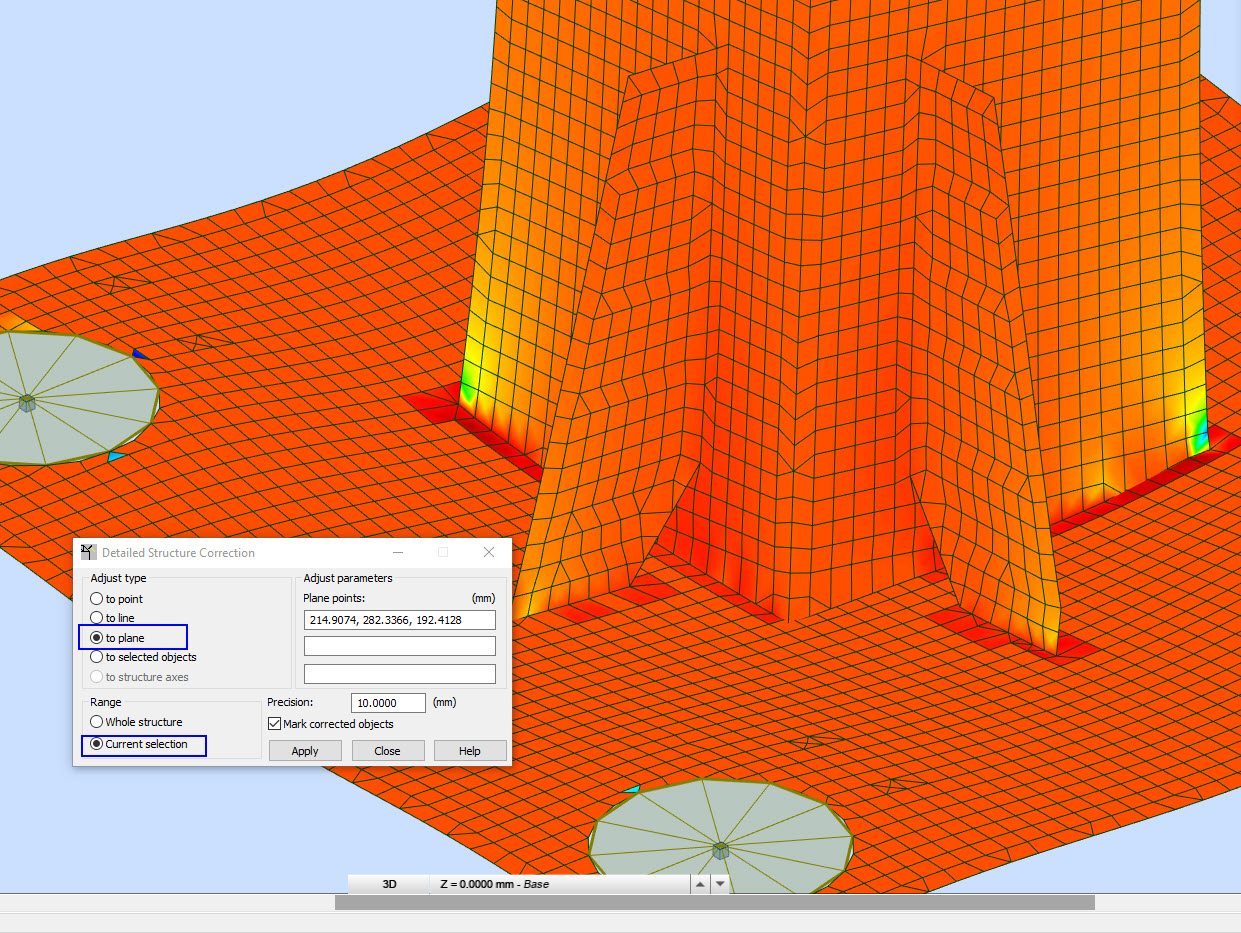This screenshot has width=1241, height=933.
Task: Choose "to selected objects" adjust type
Action: coord(97,657)
